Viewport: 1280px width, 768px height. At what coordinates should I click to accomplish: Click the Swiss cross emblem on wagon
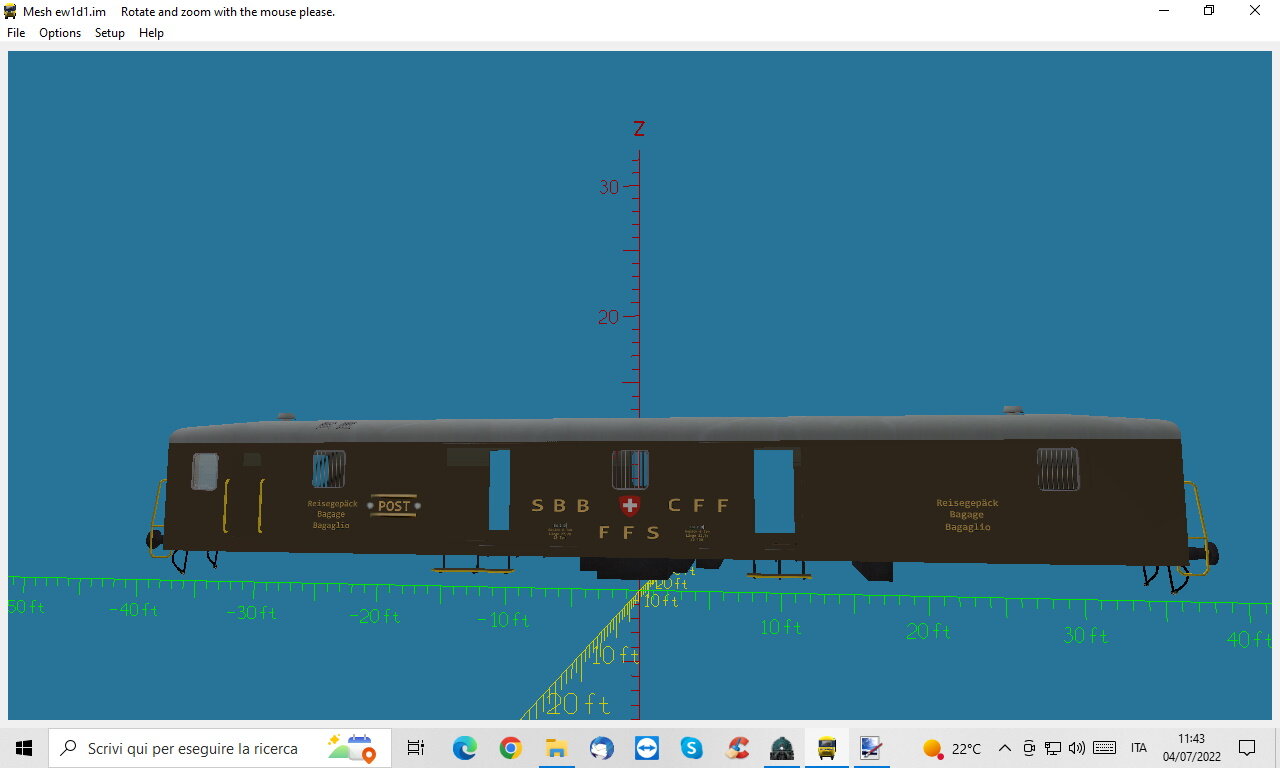point(629,506)
